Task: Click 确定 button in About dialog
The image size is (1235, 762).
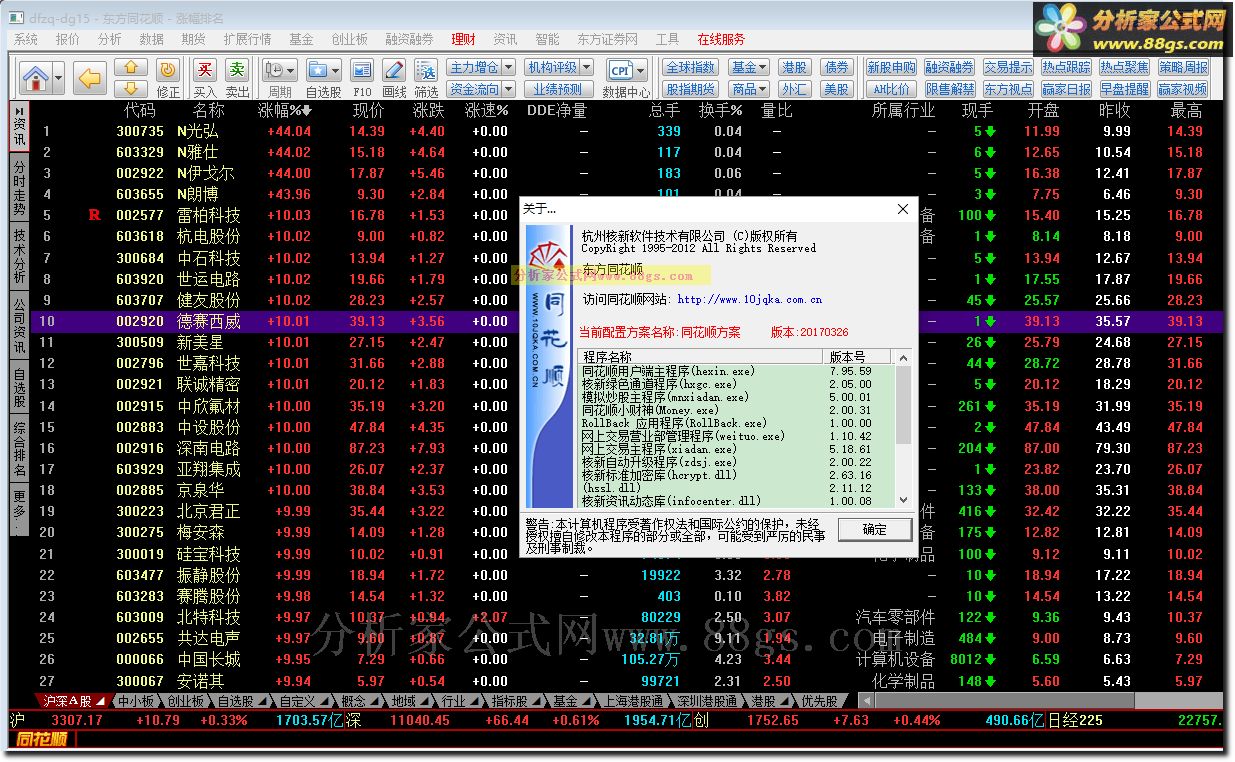Action: tap(874, 529)
